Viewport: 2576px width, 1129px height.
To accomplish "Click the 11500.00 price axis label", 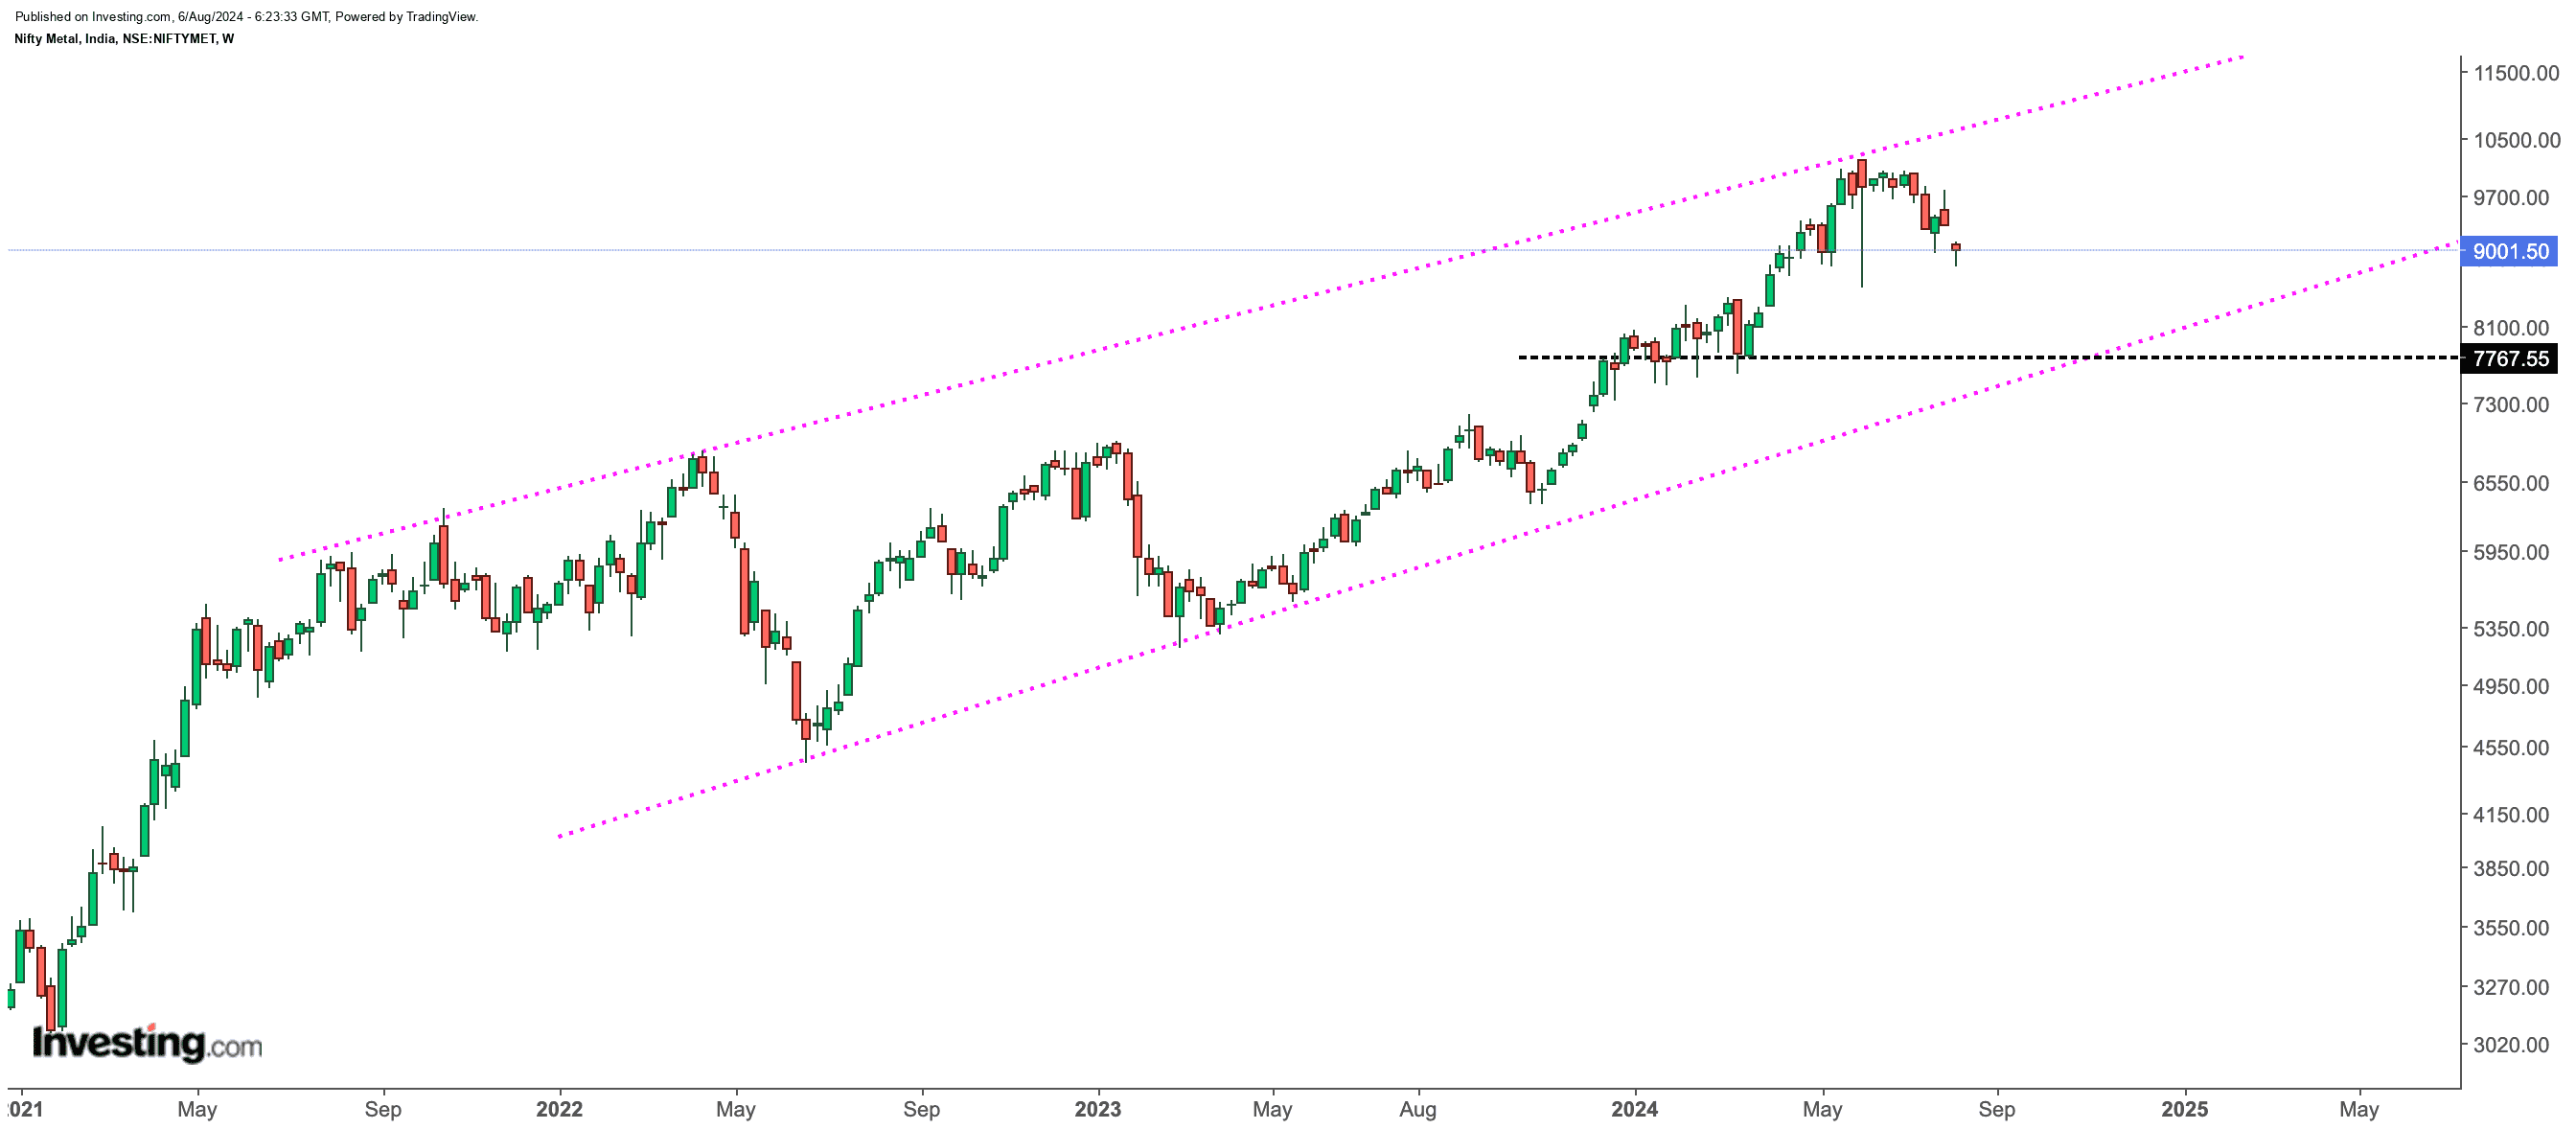I will click(x=2516, y=73).
